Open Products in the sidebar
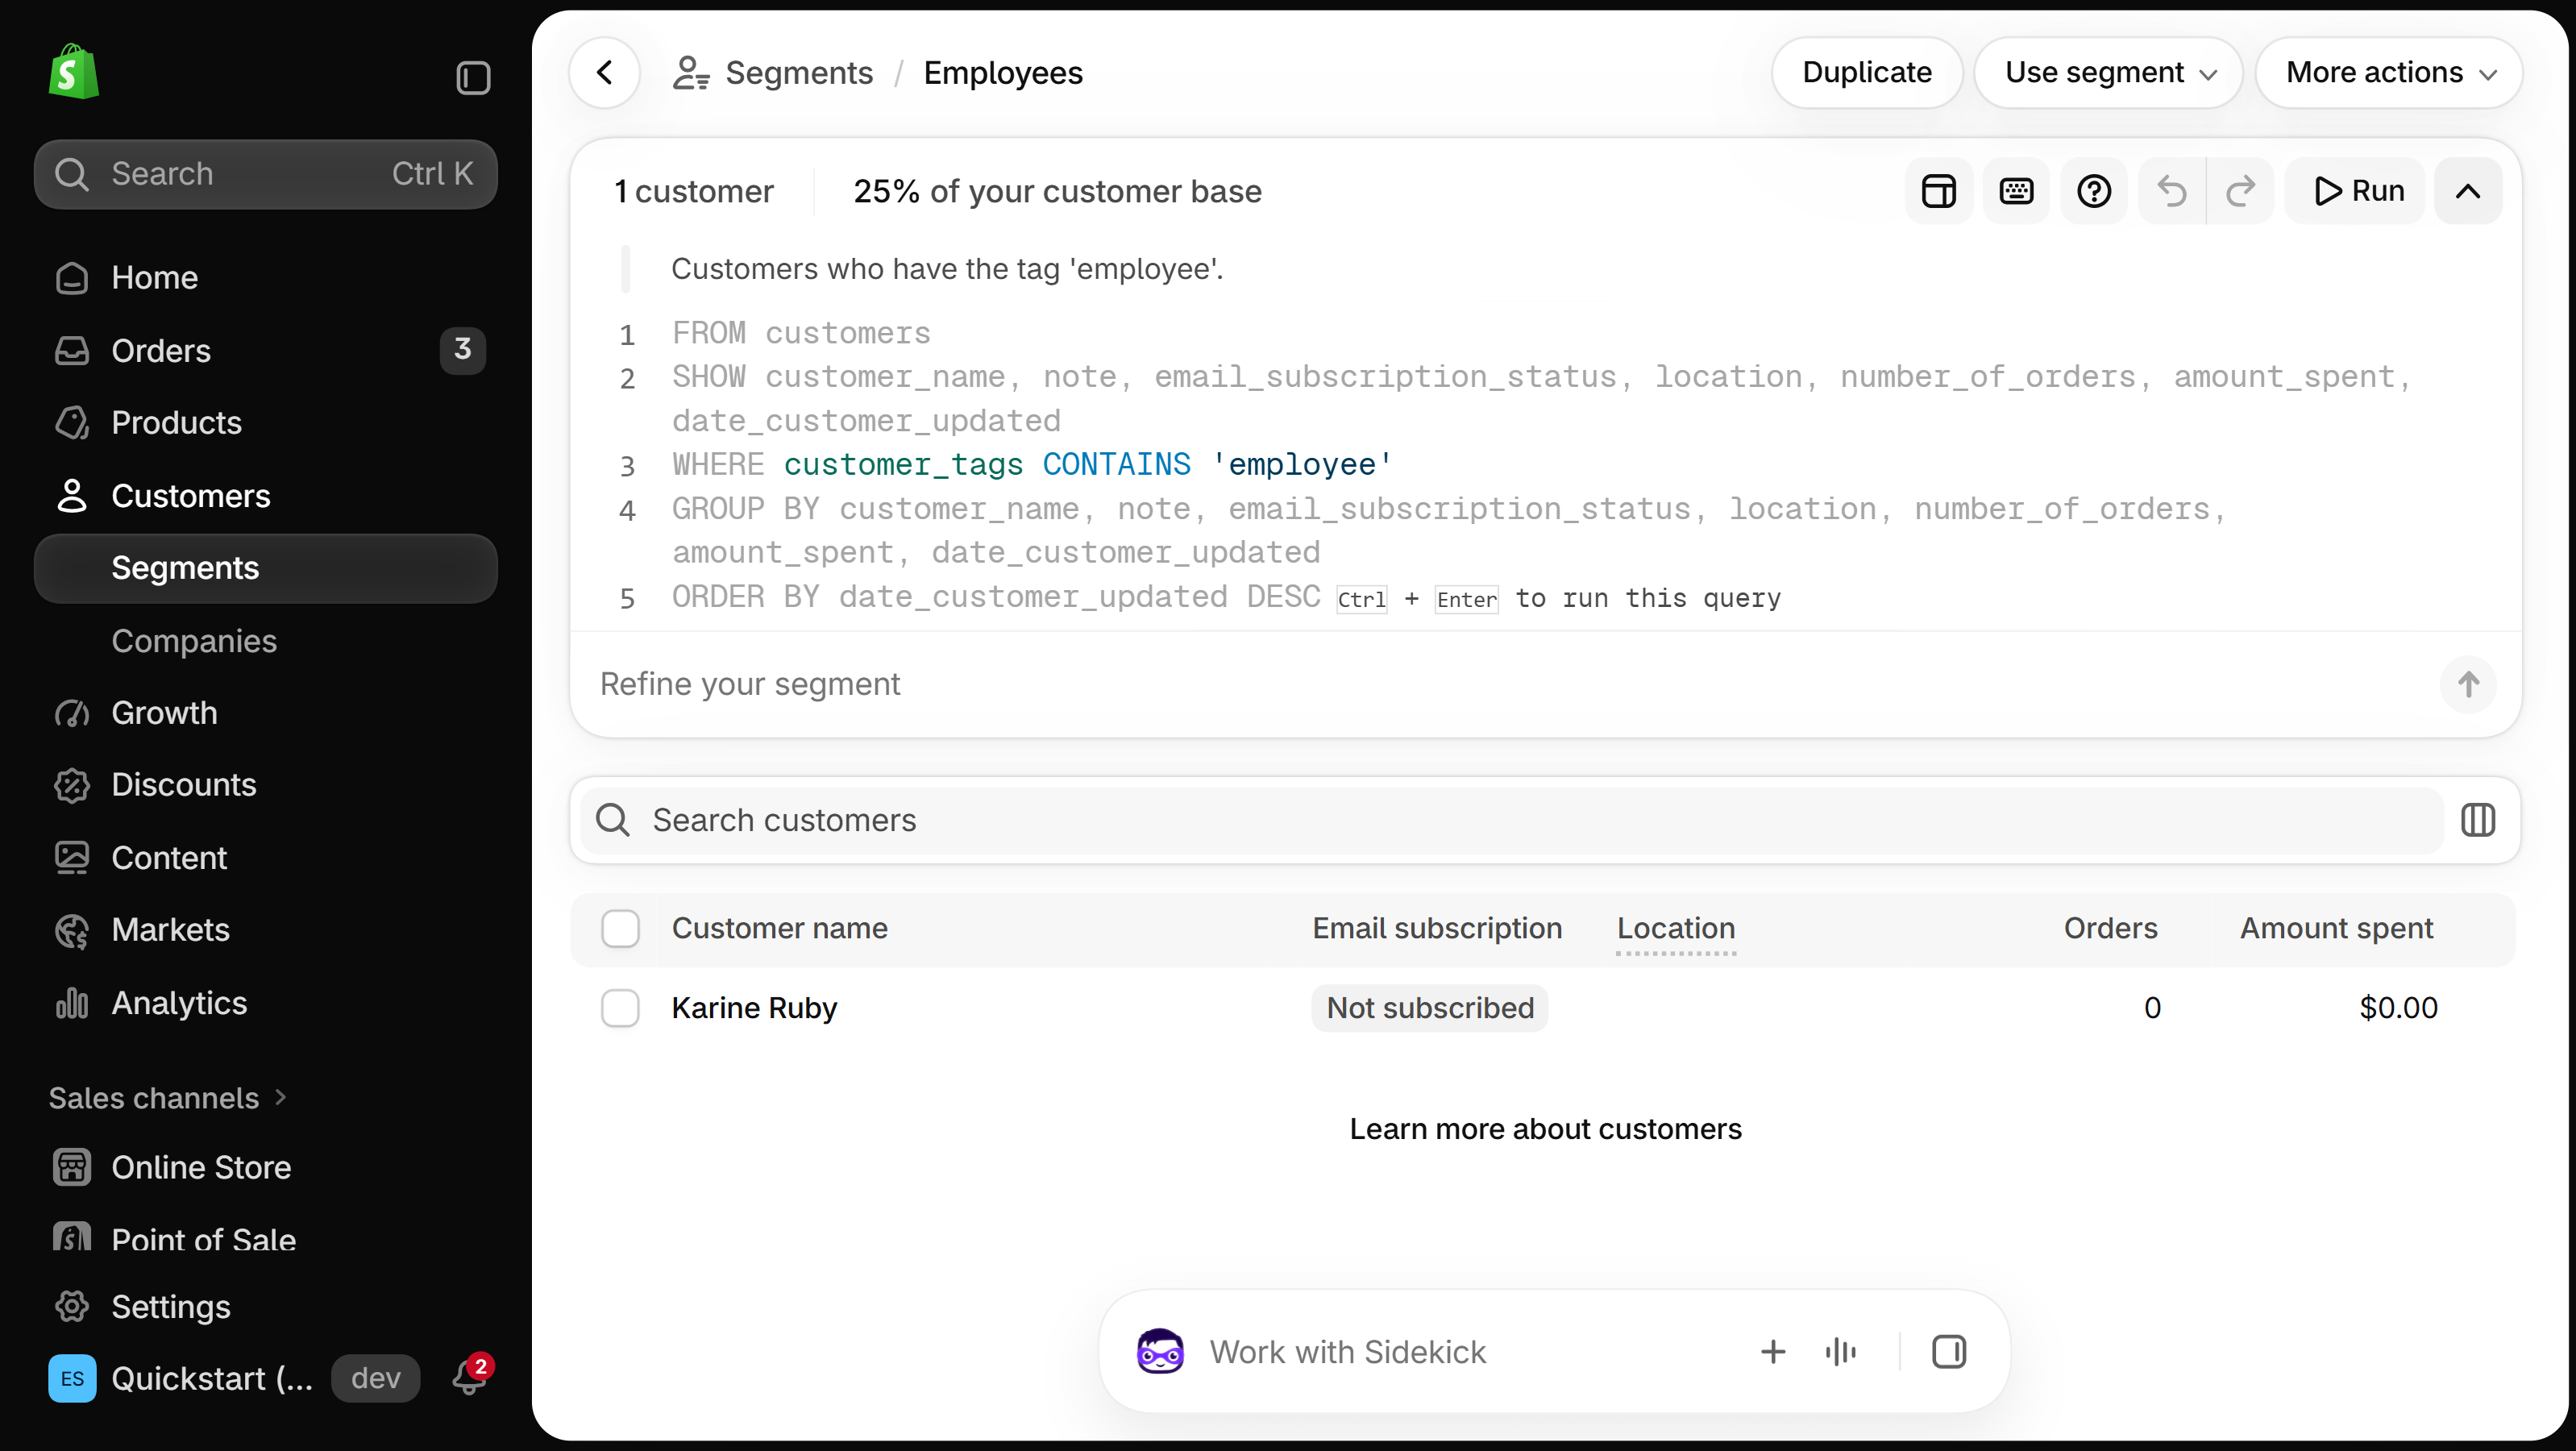The height and width of the screenshot is (1451, 2576). [x=266, y=422]
